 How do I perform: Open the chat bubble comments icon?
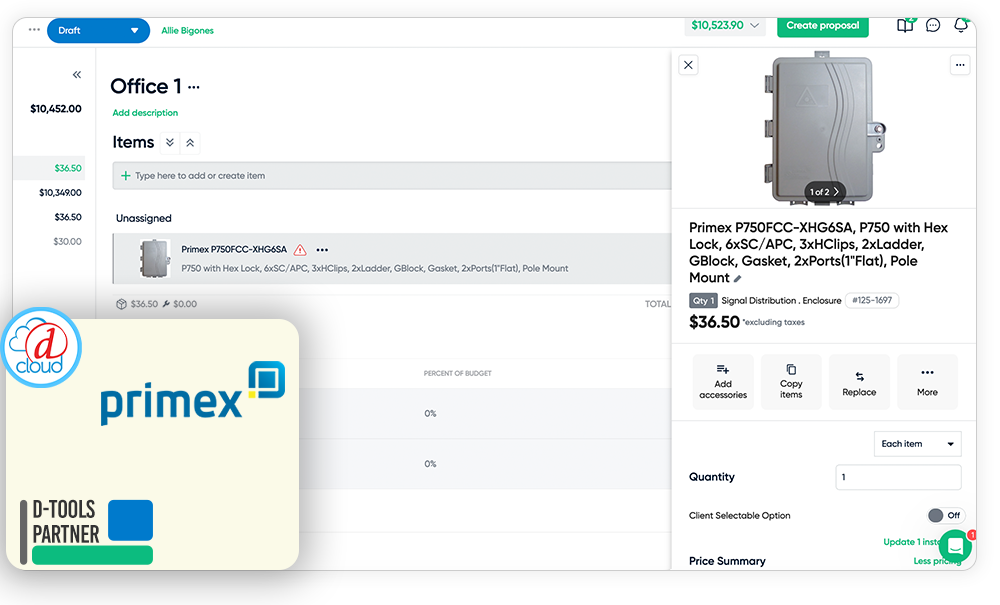932,26
